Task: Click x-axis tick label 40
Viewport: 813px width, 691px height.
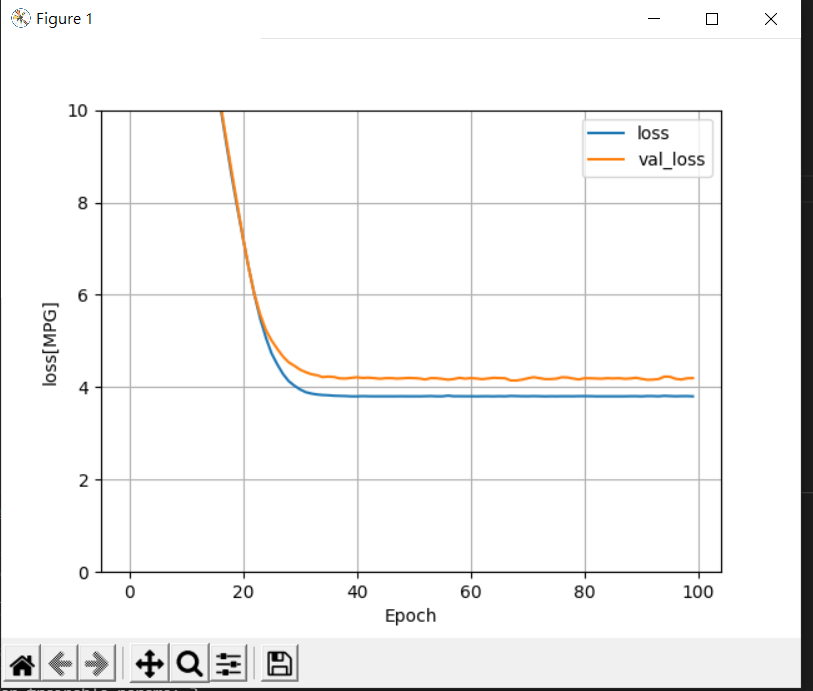Action: click(357, 592)
